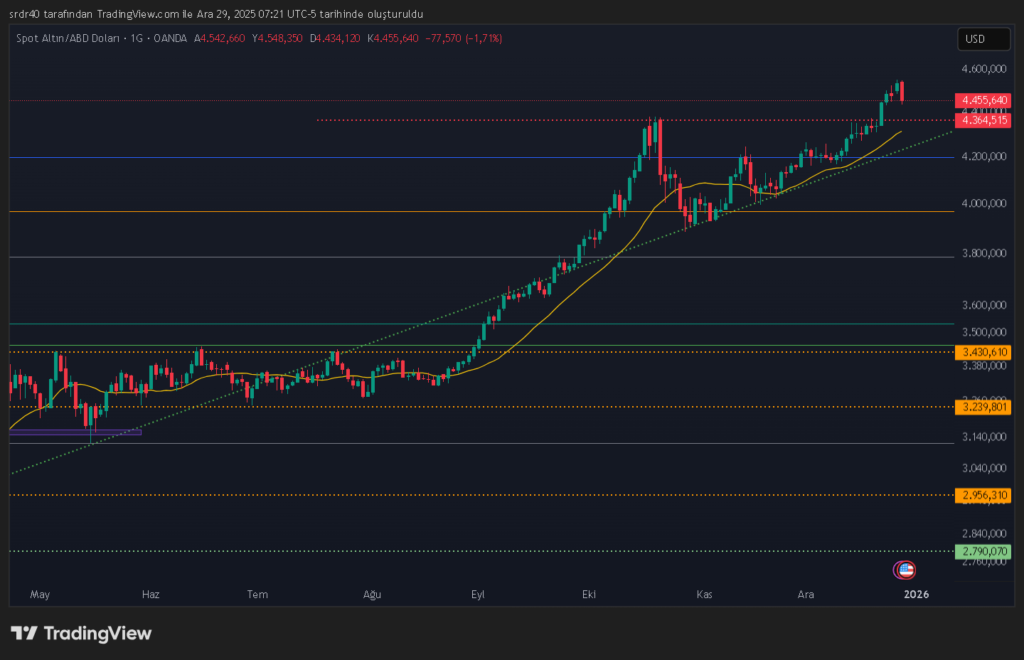Viewport: 1024px width, 660px height.
Task: Select the latest red candle at chart top
Action: pos(902,92)
